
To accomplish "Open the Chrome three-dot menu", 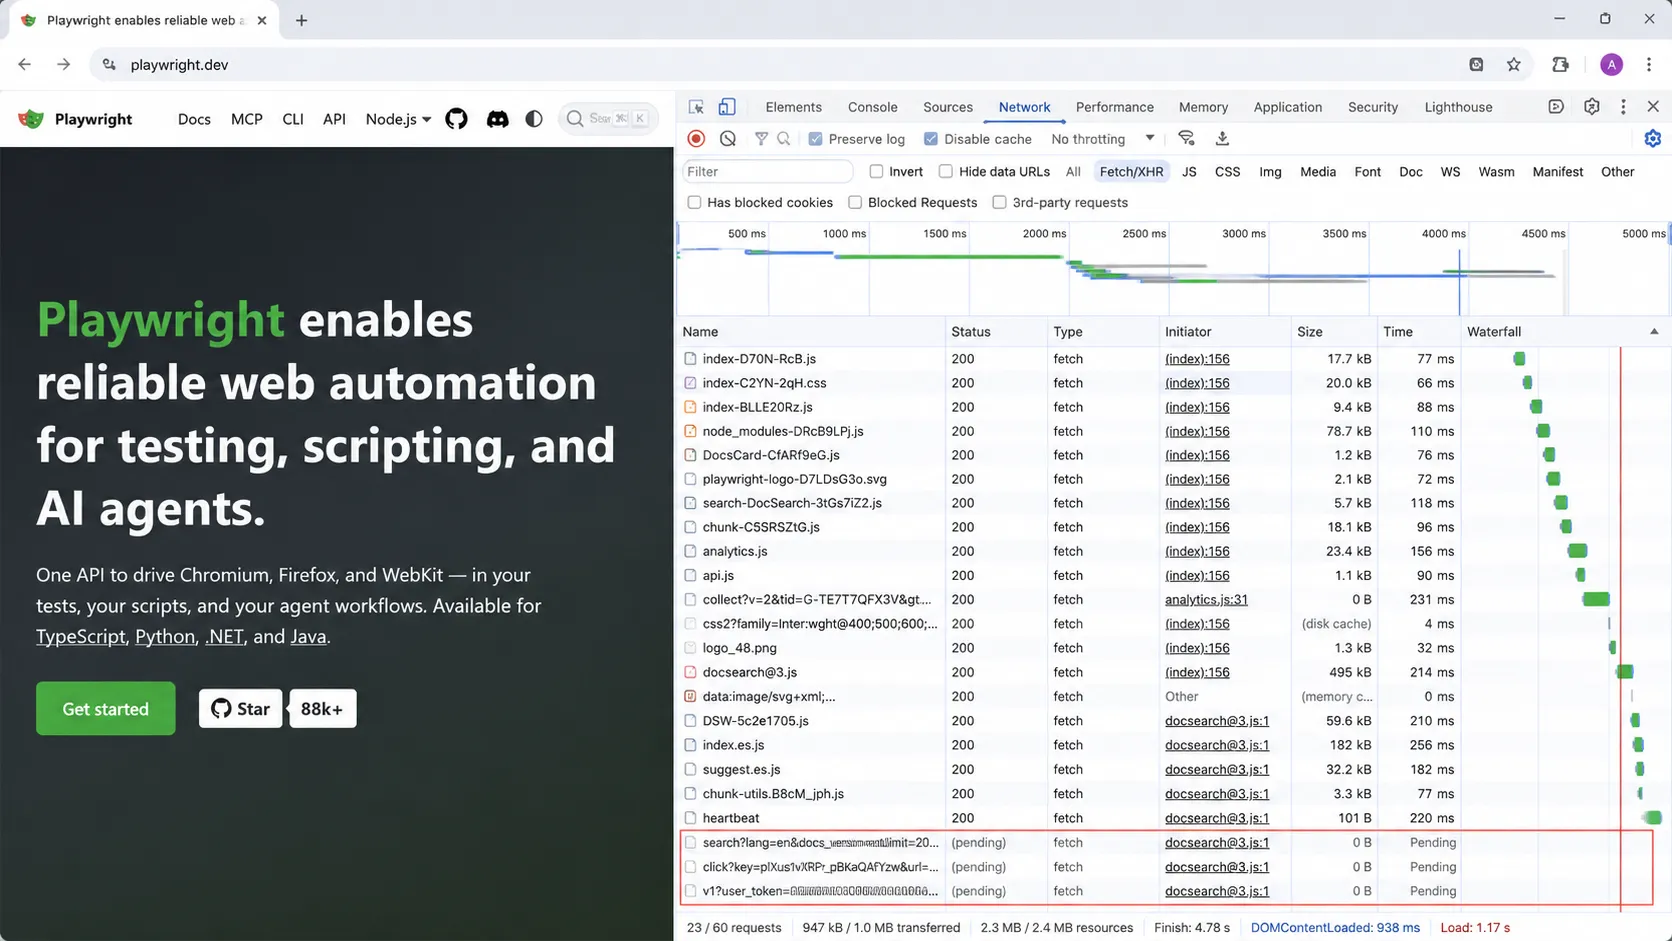I will point(1649,65).
